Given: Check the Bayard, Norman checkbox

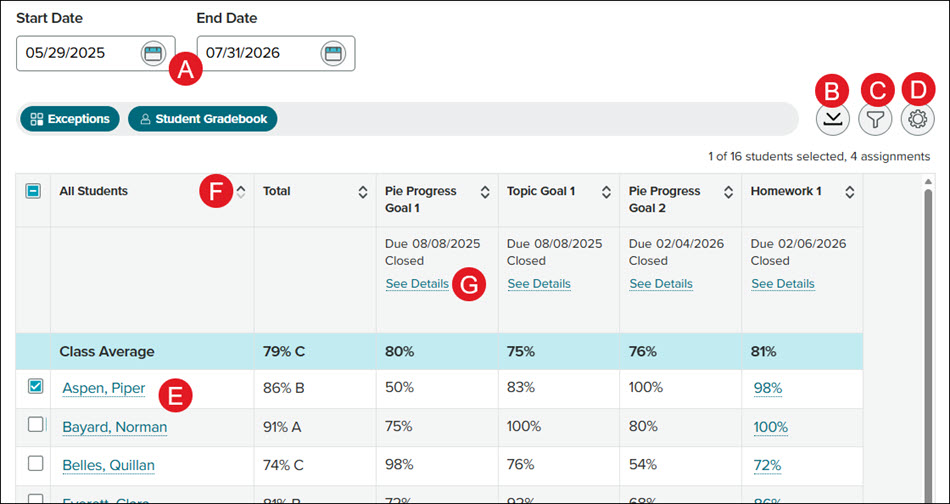Looking at the screenshot, I should click(x=35, y=425).
